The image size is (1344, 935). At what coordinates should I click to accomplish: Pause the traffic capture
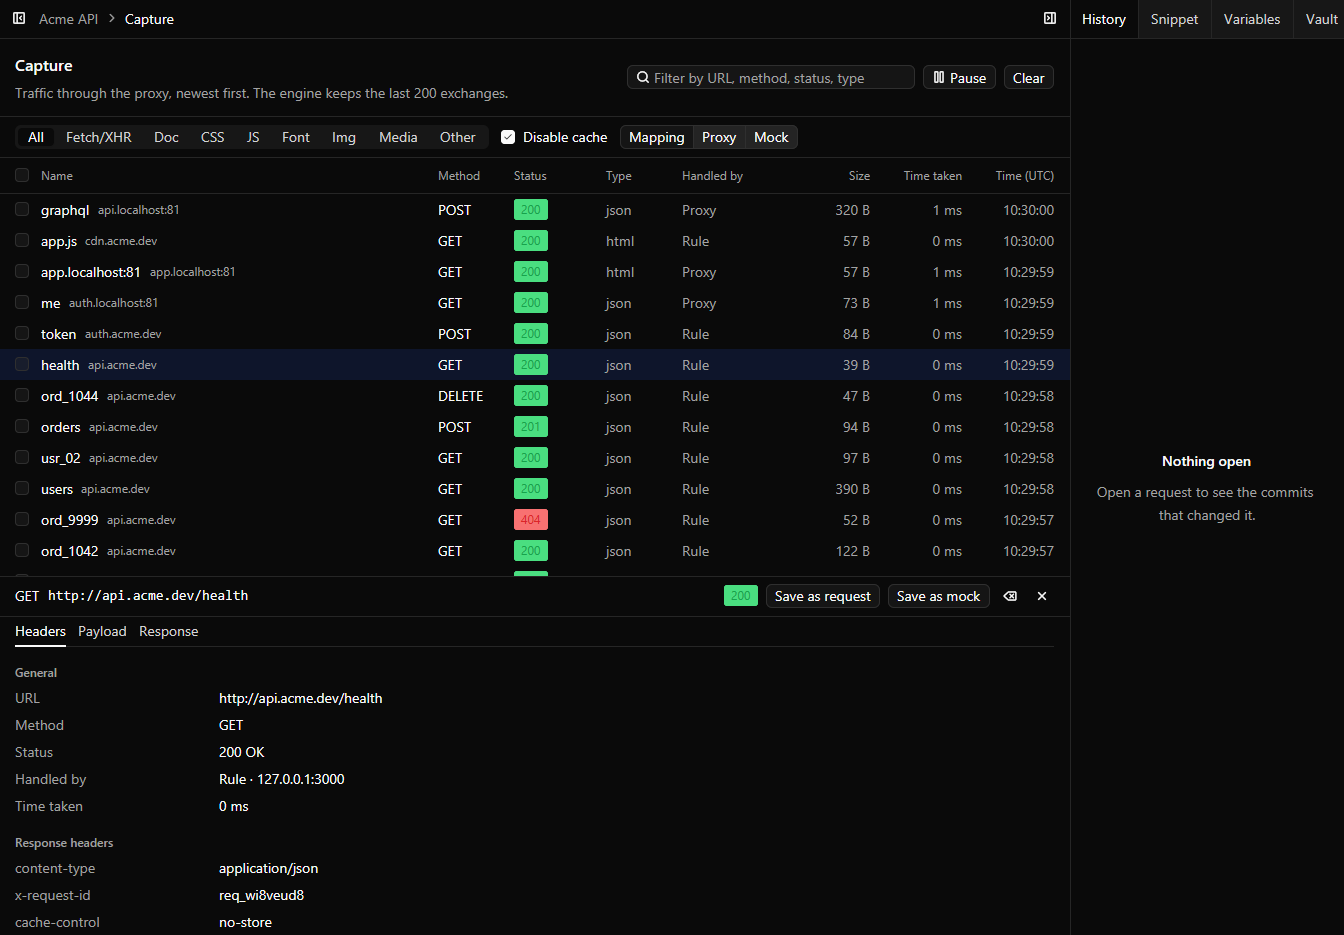coord(959,78)
